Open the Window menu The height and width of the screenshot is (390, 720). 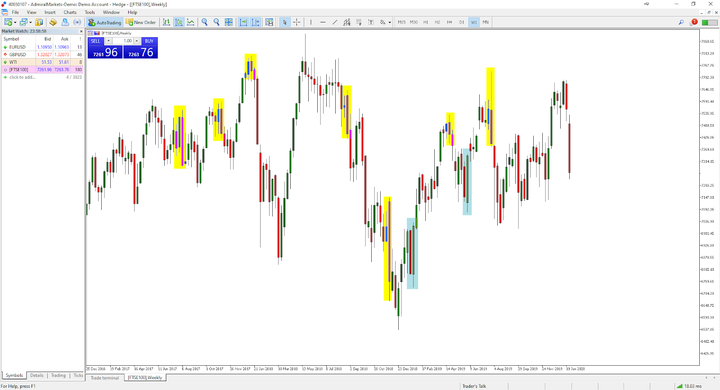111,12
